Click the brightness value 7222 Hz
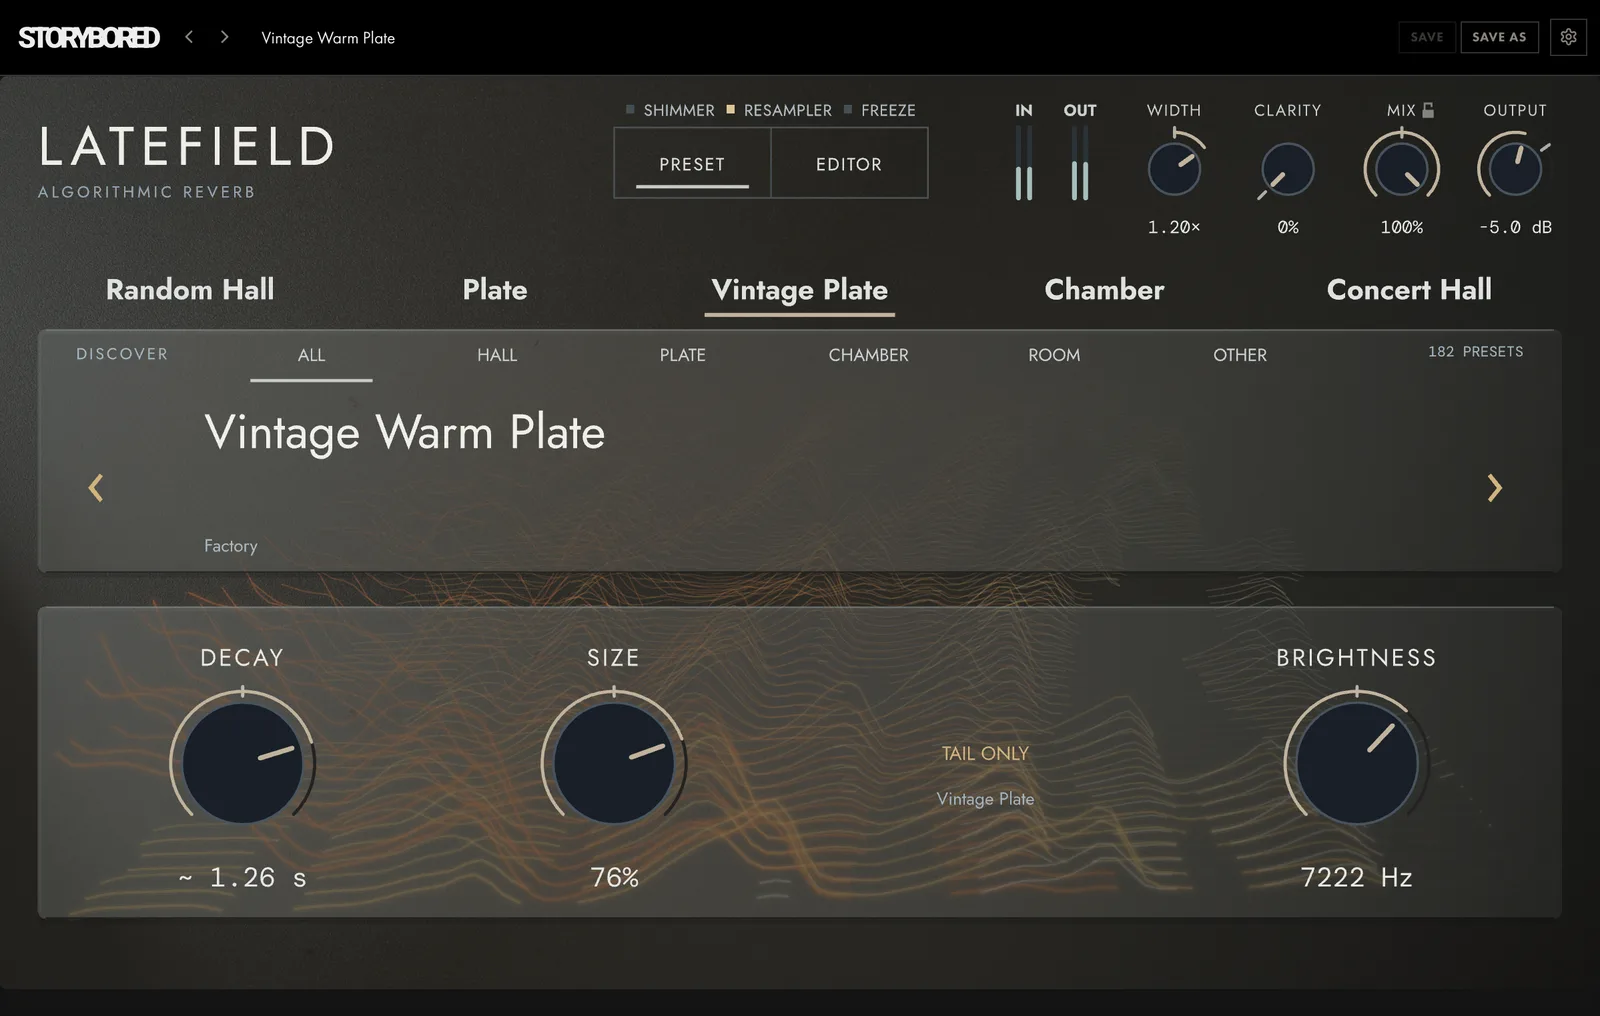This screenshot has height=1016, width=1600. 1356,878
